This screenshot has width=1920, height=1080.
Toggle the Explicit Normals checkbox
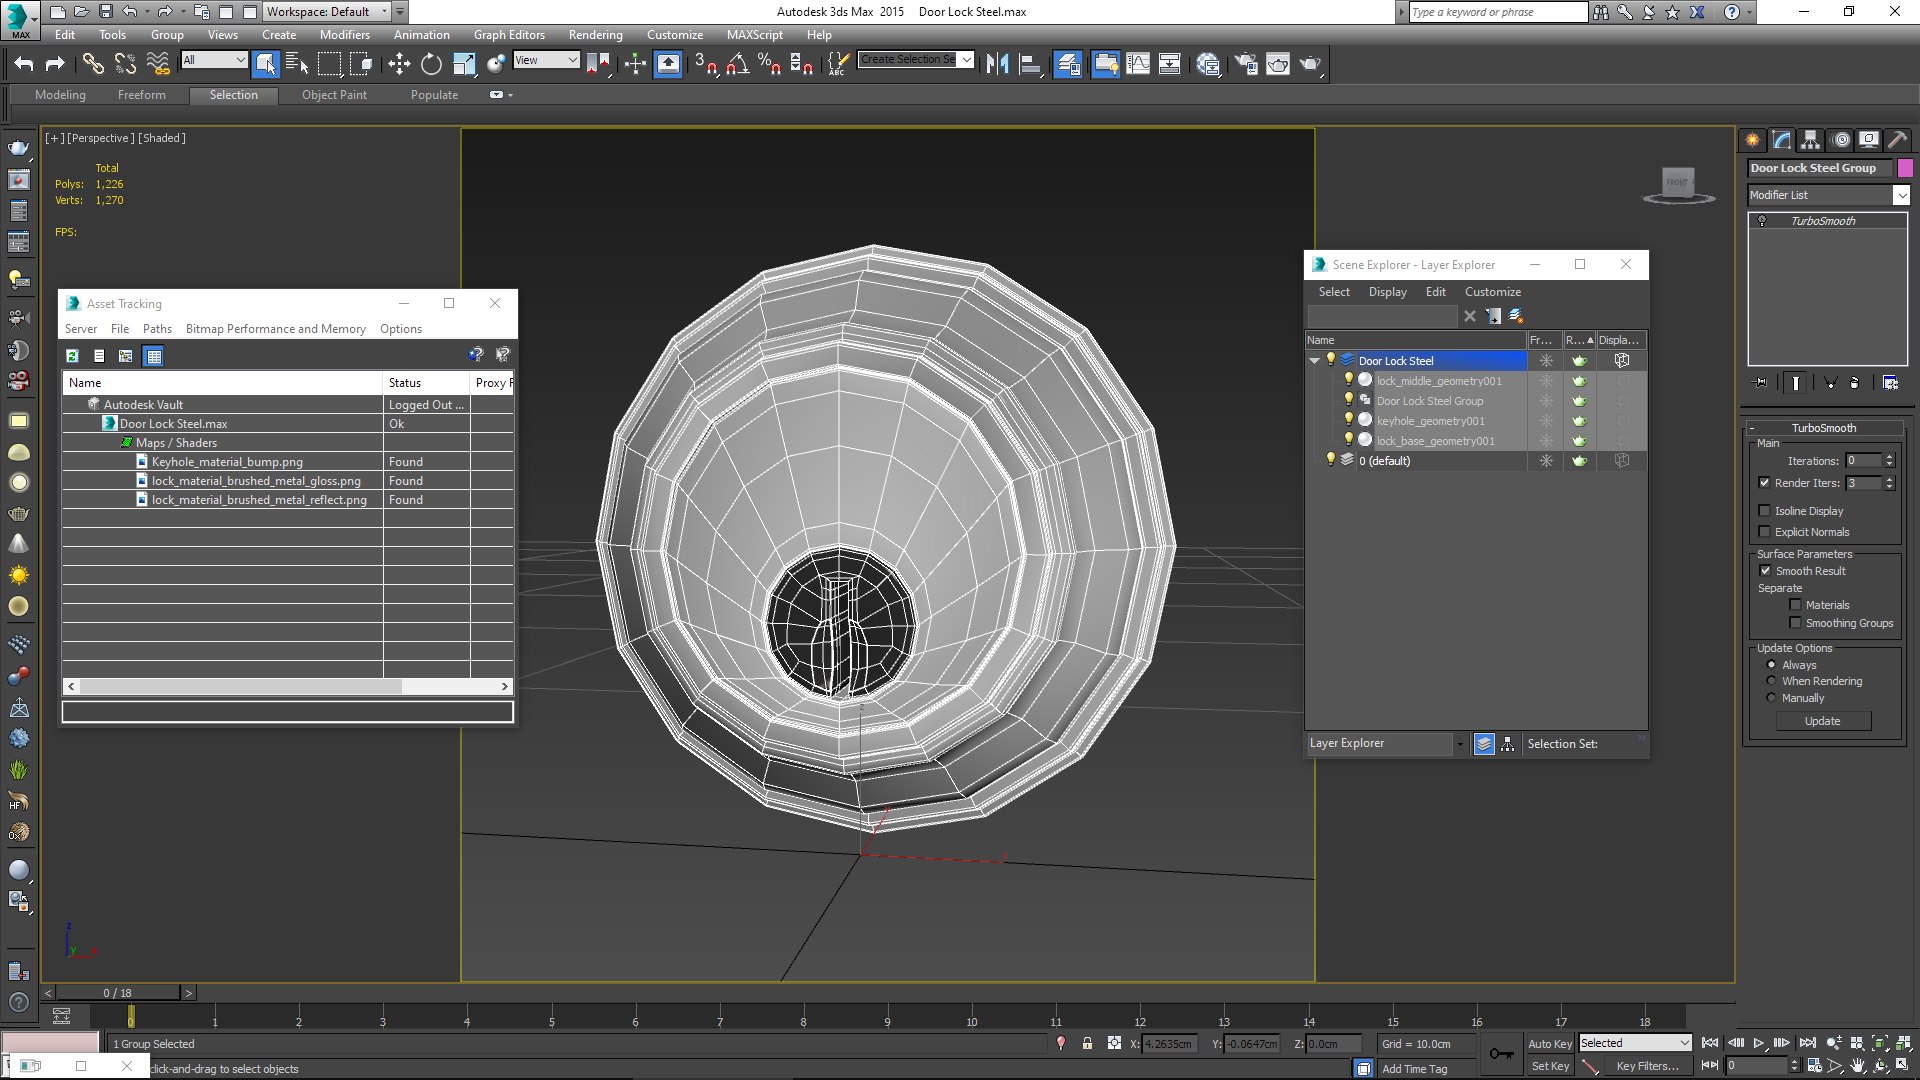click(1765, 532)
